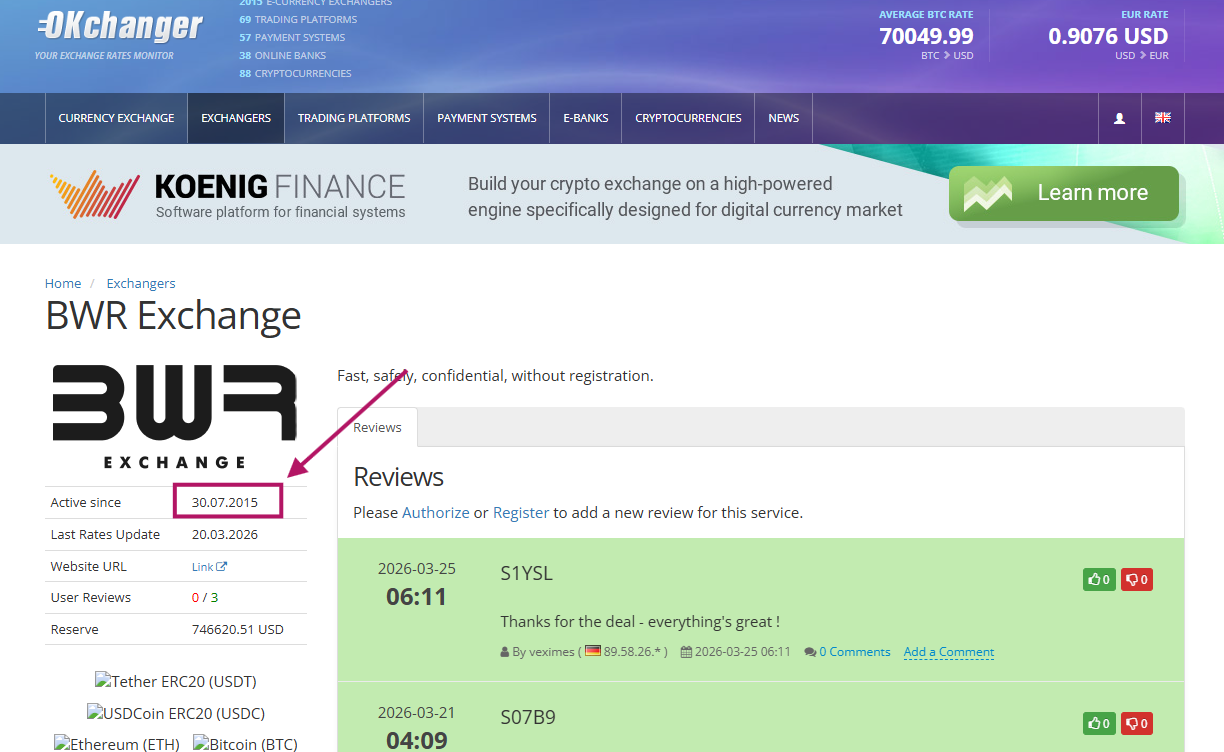1224x752 pixels.
Task: Open News menu item
Action: [784, 118]
